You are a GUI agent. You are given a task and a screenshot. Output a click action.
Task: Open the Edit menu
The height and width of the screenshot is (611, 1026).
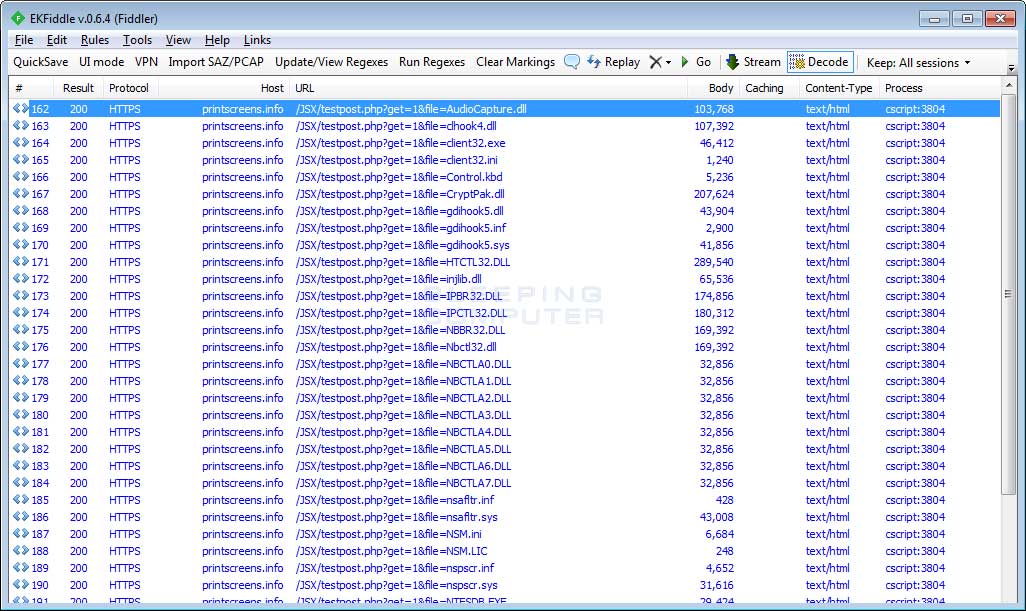(57, 40)
